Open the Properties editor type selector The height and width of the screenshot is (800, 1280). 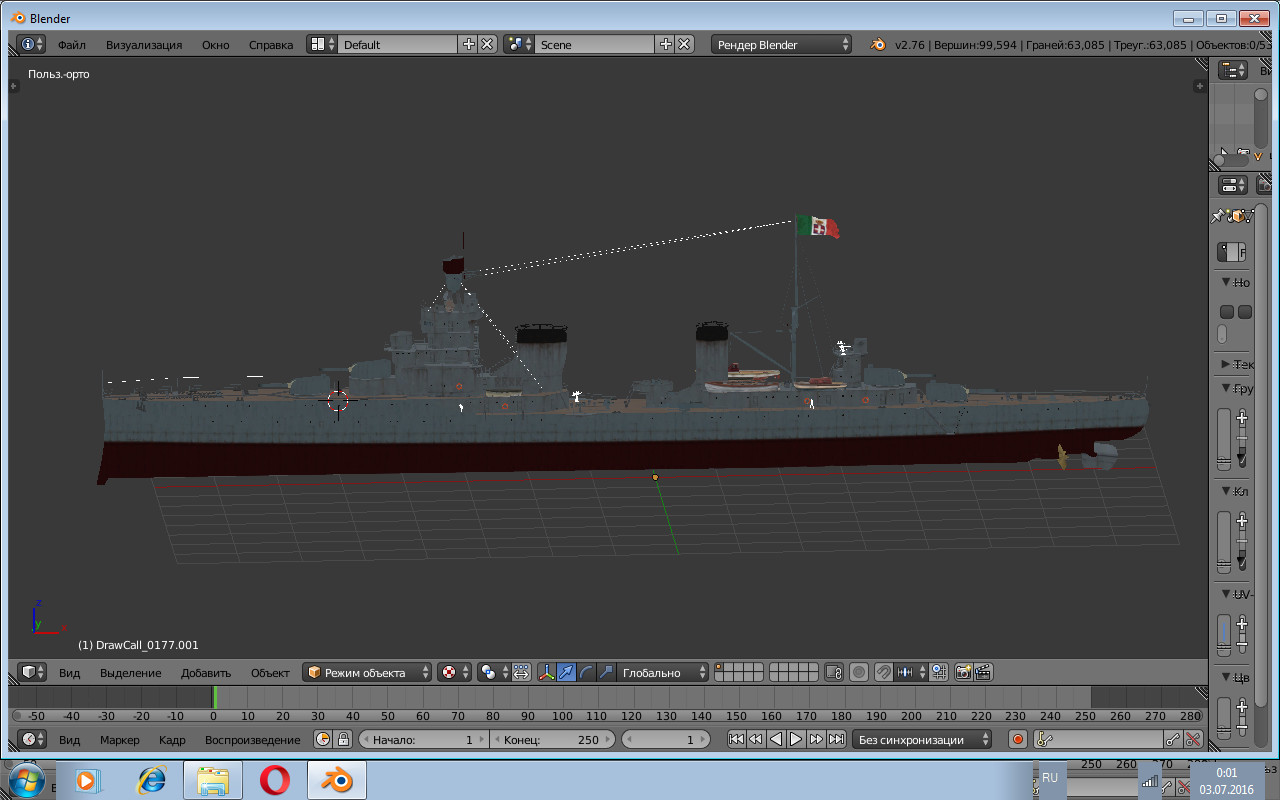point(1233,185)
